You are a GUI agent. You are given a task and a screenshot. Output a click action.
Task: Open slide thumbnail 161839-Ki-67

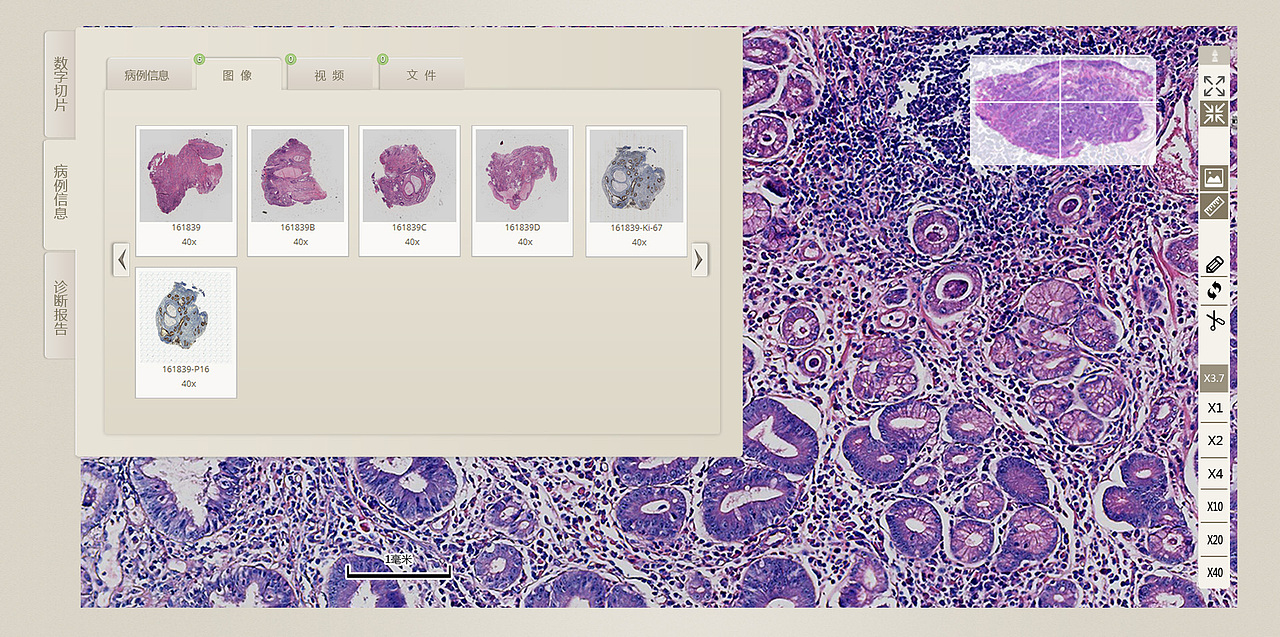pos(636,190)
